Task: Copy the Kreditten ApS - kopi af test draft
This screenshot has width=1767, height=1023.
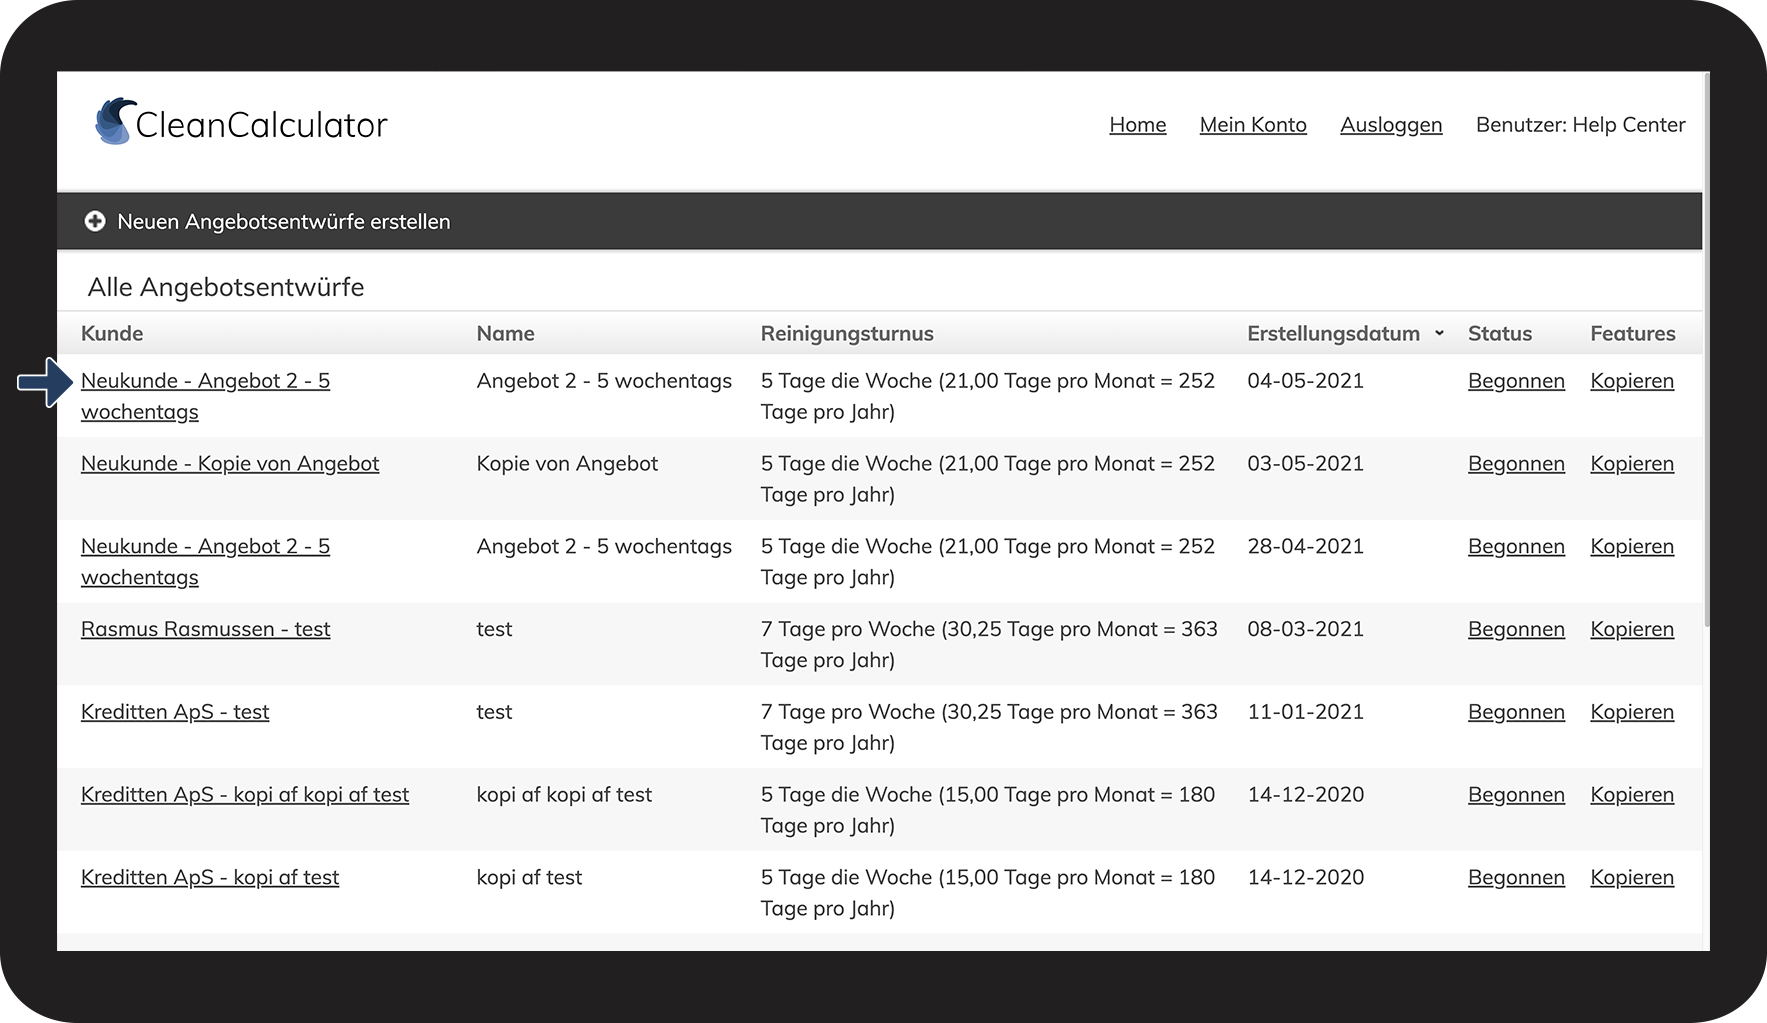Action: pyautogui.click(x=1631, y=878)
